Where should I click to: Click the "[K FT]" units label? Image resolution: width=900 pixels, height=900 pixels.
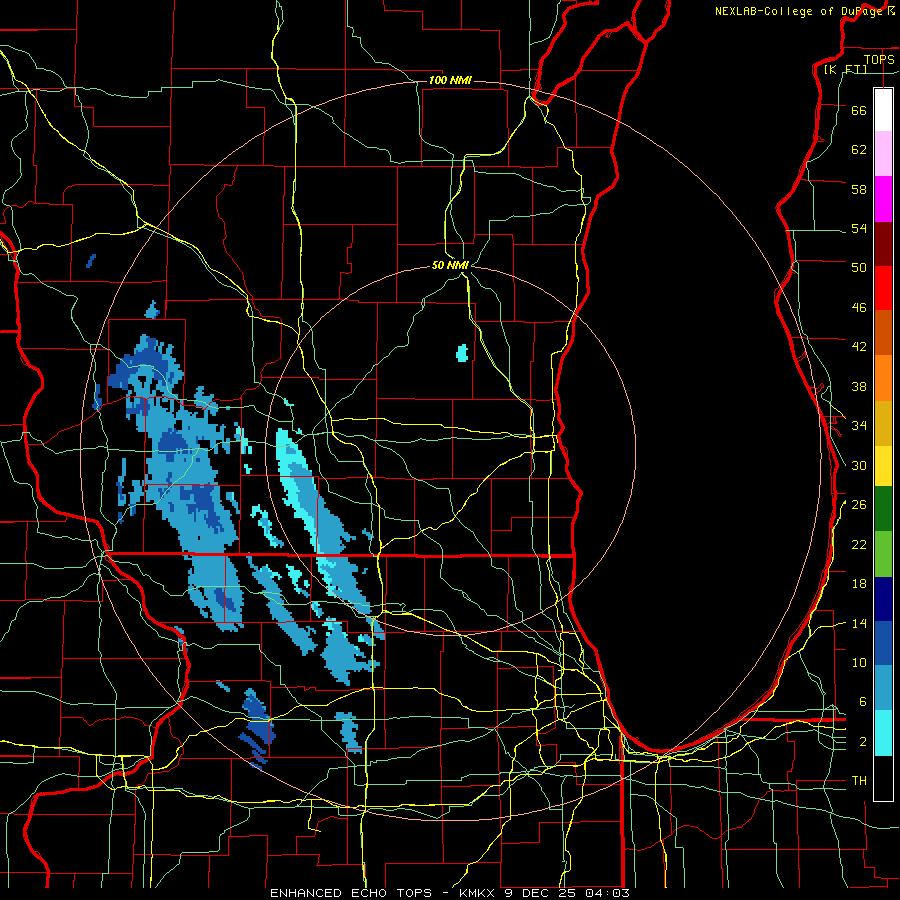point(845,69)
